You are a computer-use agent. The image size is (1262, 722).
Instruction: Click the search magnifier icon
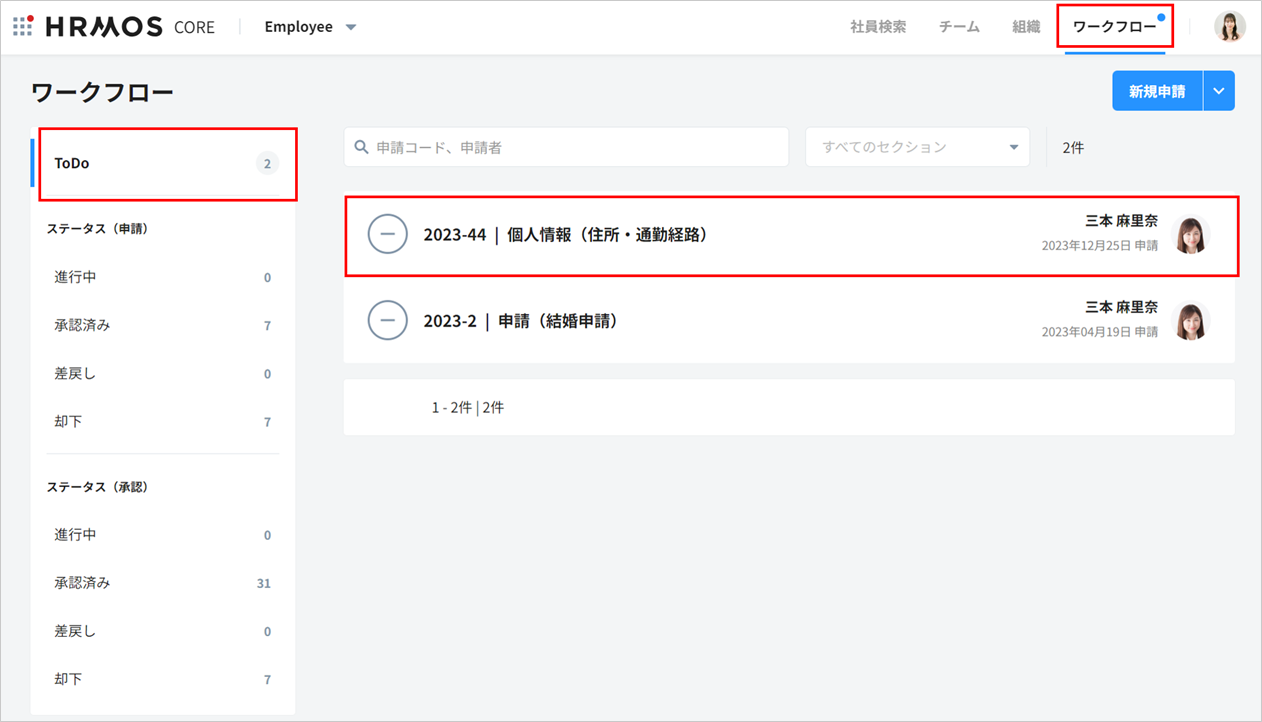pyautogui.click(x=362, y=147)
